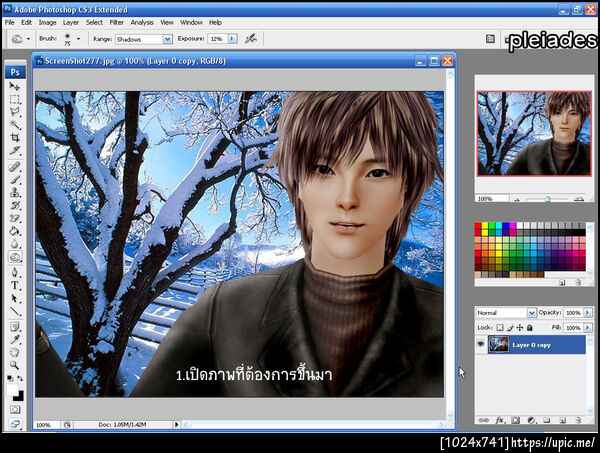Select the Burn tool in toolbox
The image size is (600, 453).
(x=15, y=257)
